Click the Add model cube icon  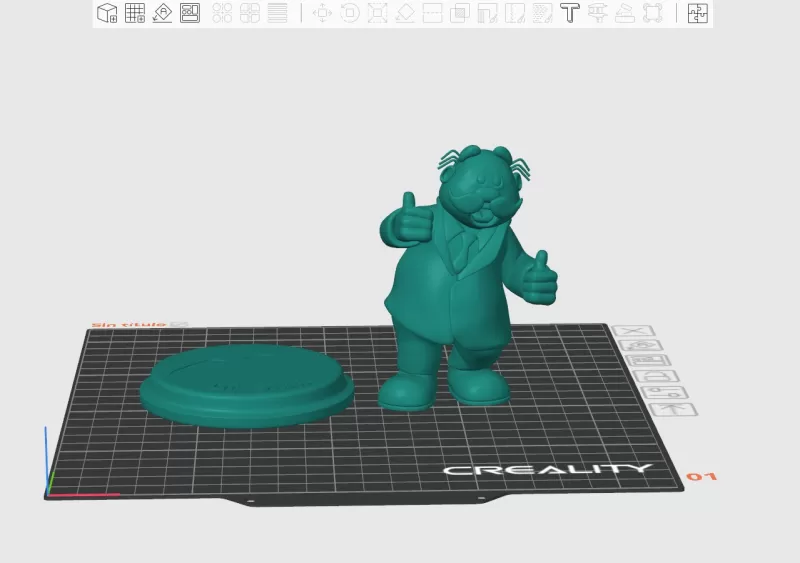[107, 13]
